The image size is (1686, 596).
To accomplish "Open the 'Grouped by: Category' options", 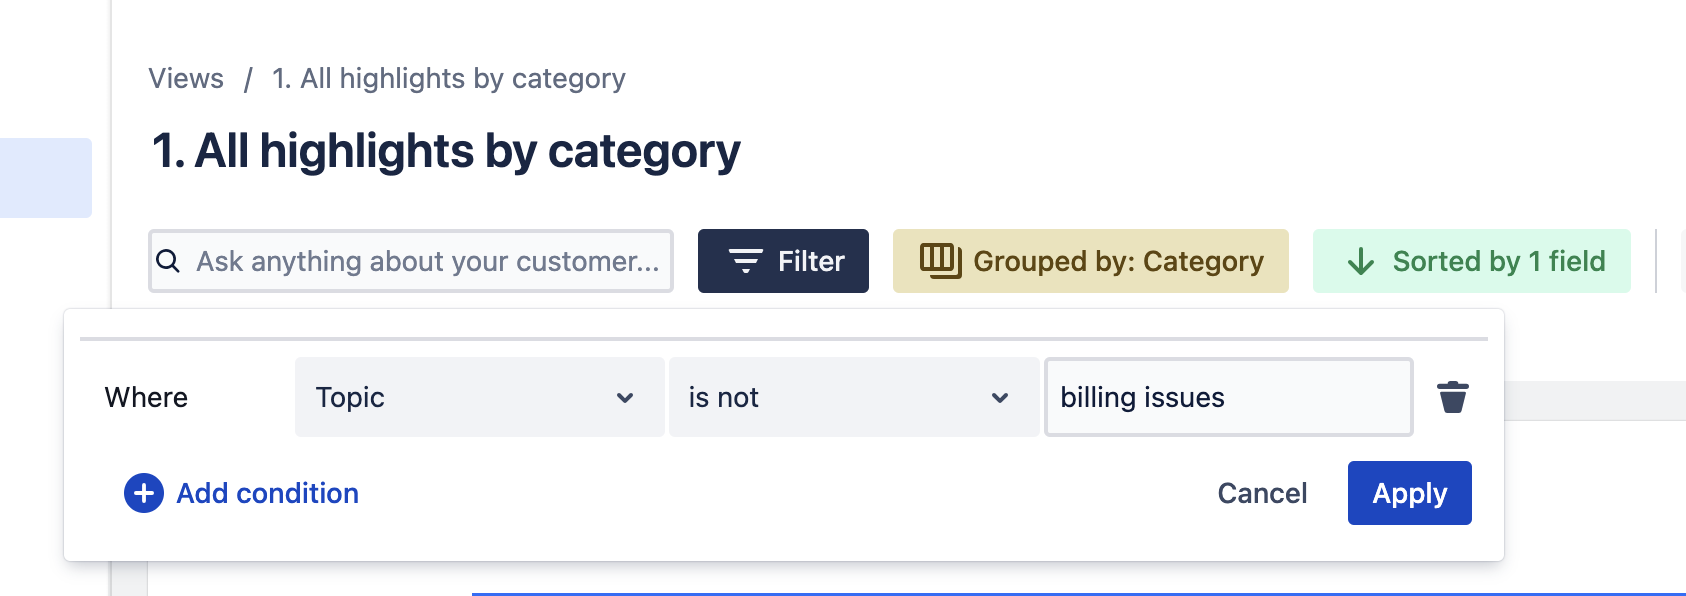I will tap(1090, 261).
